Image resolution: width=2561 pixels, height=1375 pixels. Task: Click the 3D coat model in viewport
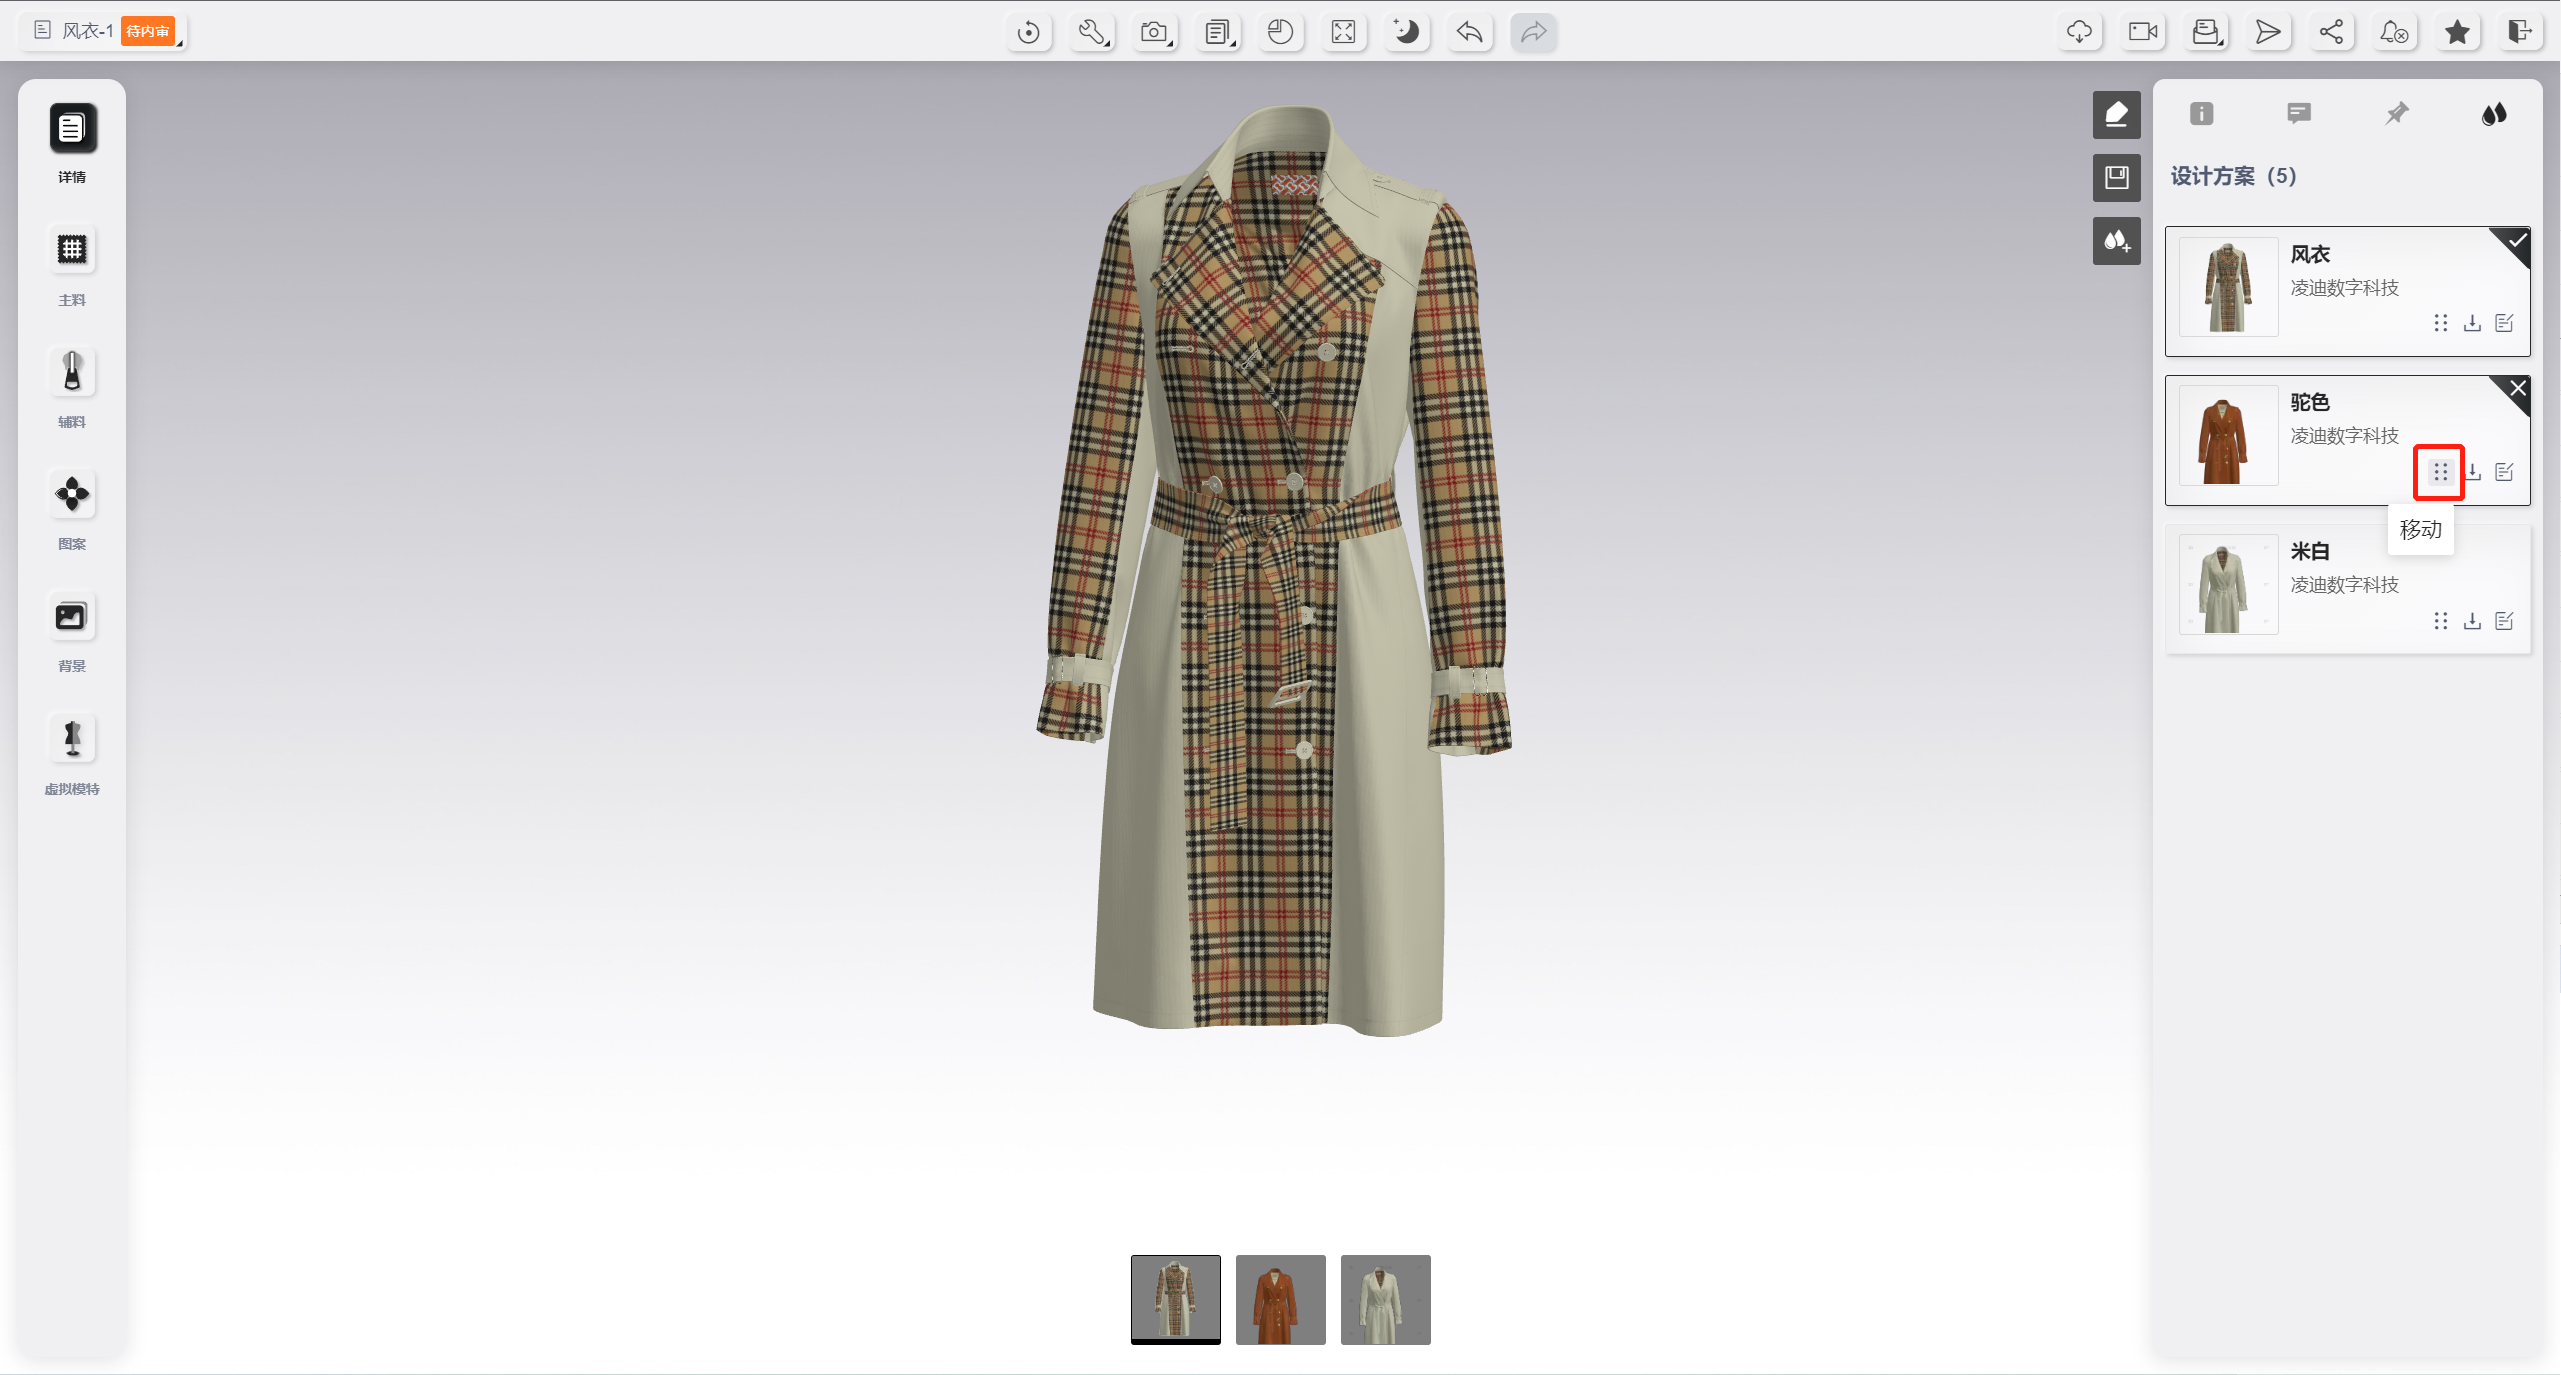[x=1272, y=570]
